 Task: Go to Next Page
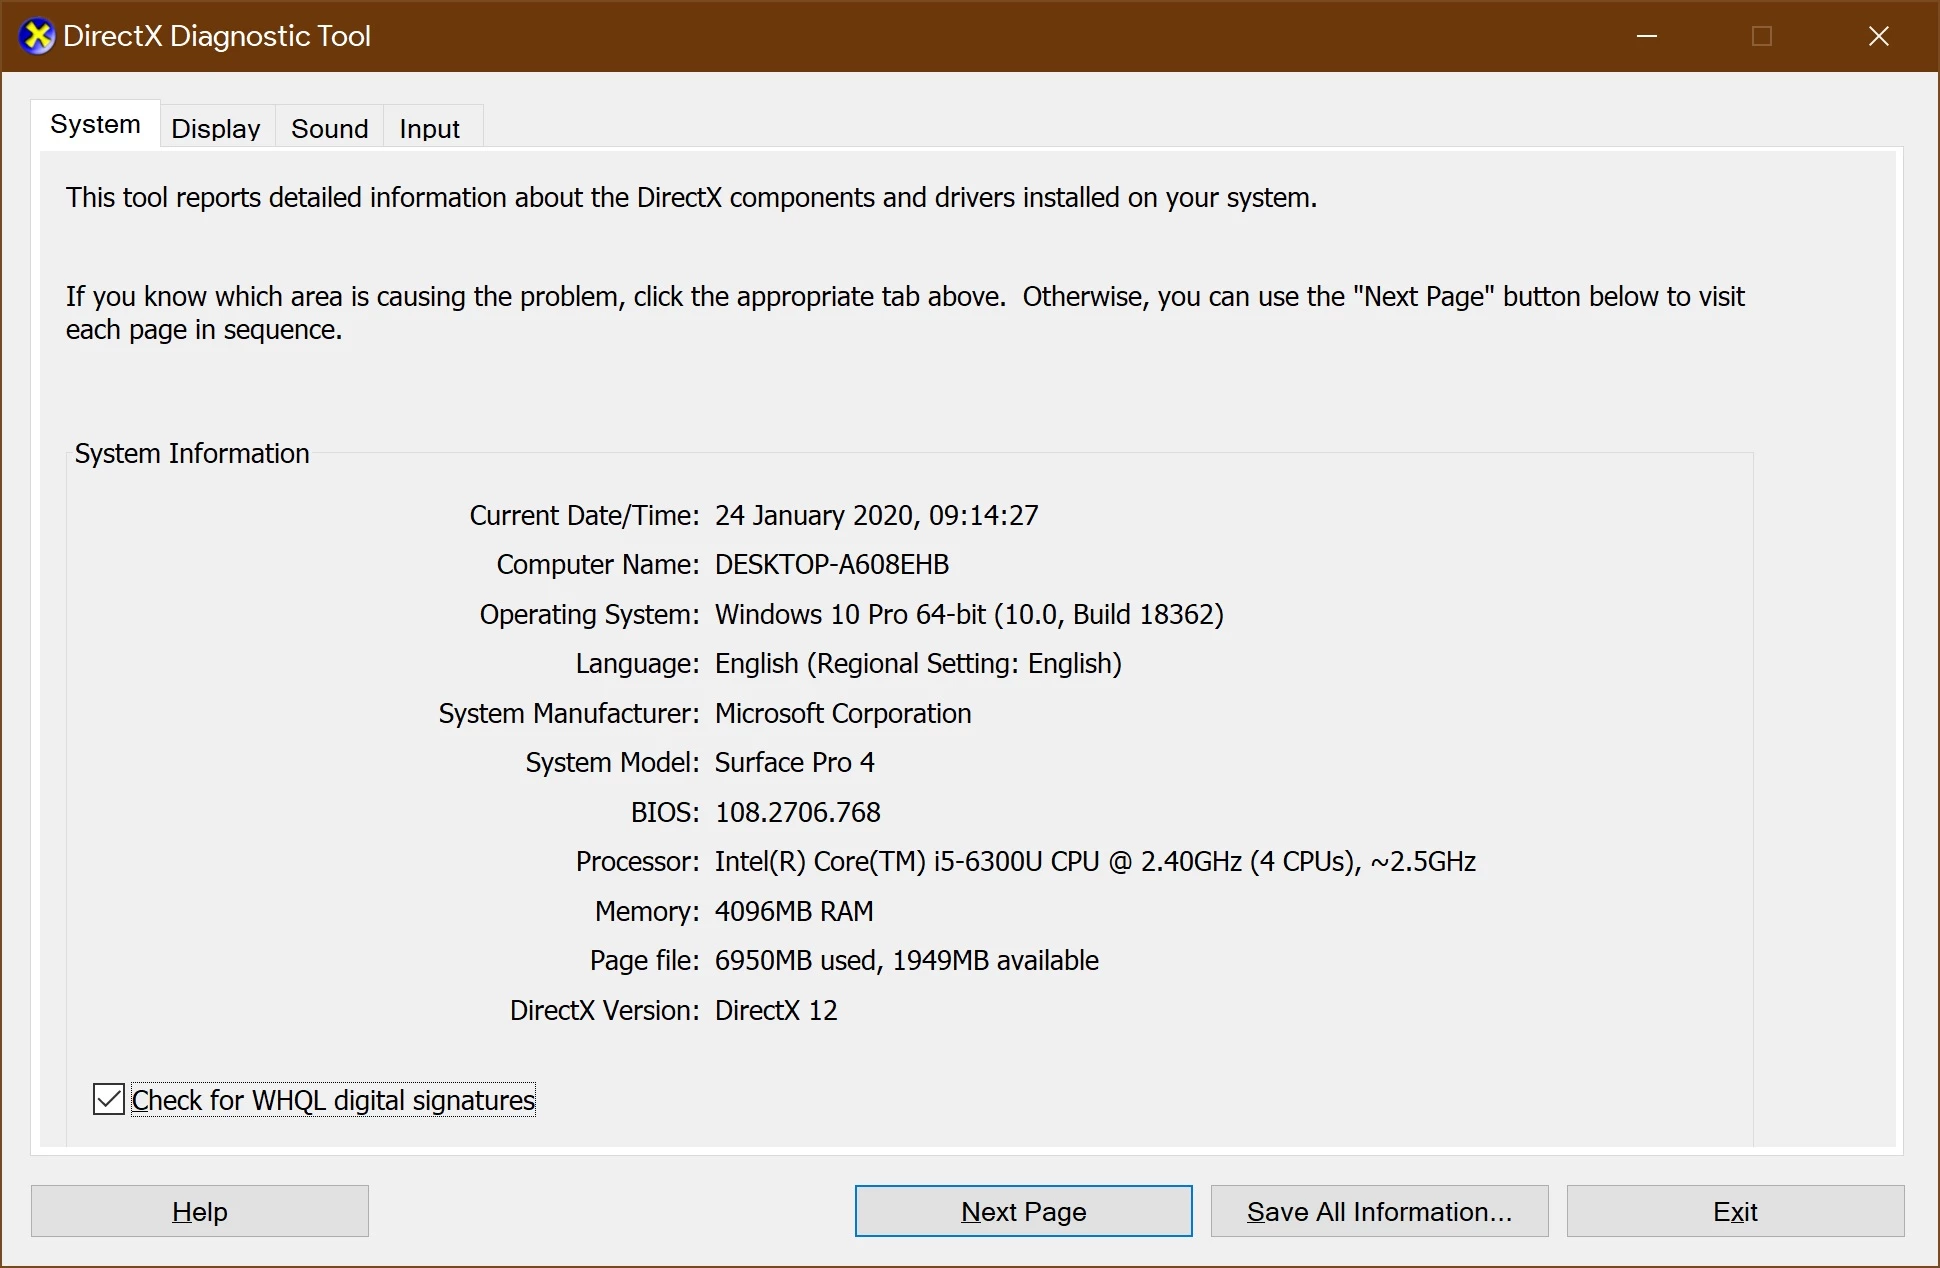[x=1023, y=1211]
